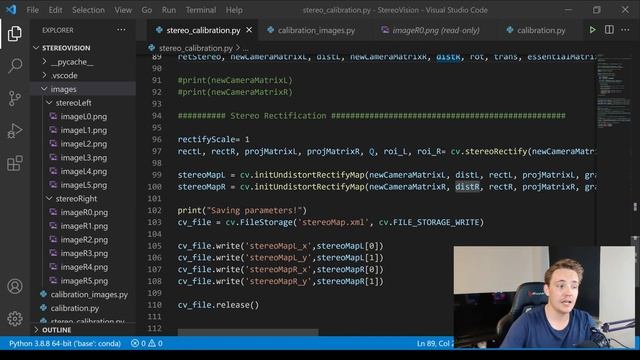Open the Help menu

tap(234, 10)
